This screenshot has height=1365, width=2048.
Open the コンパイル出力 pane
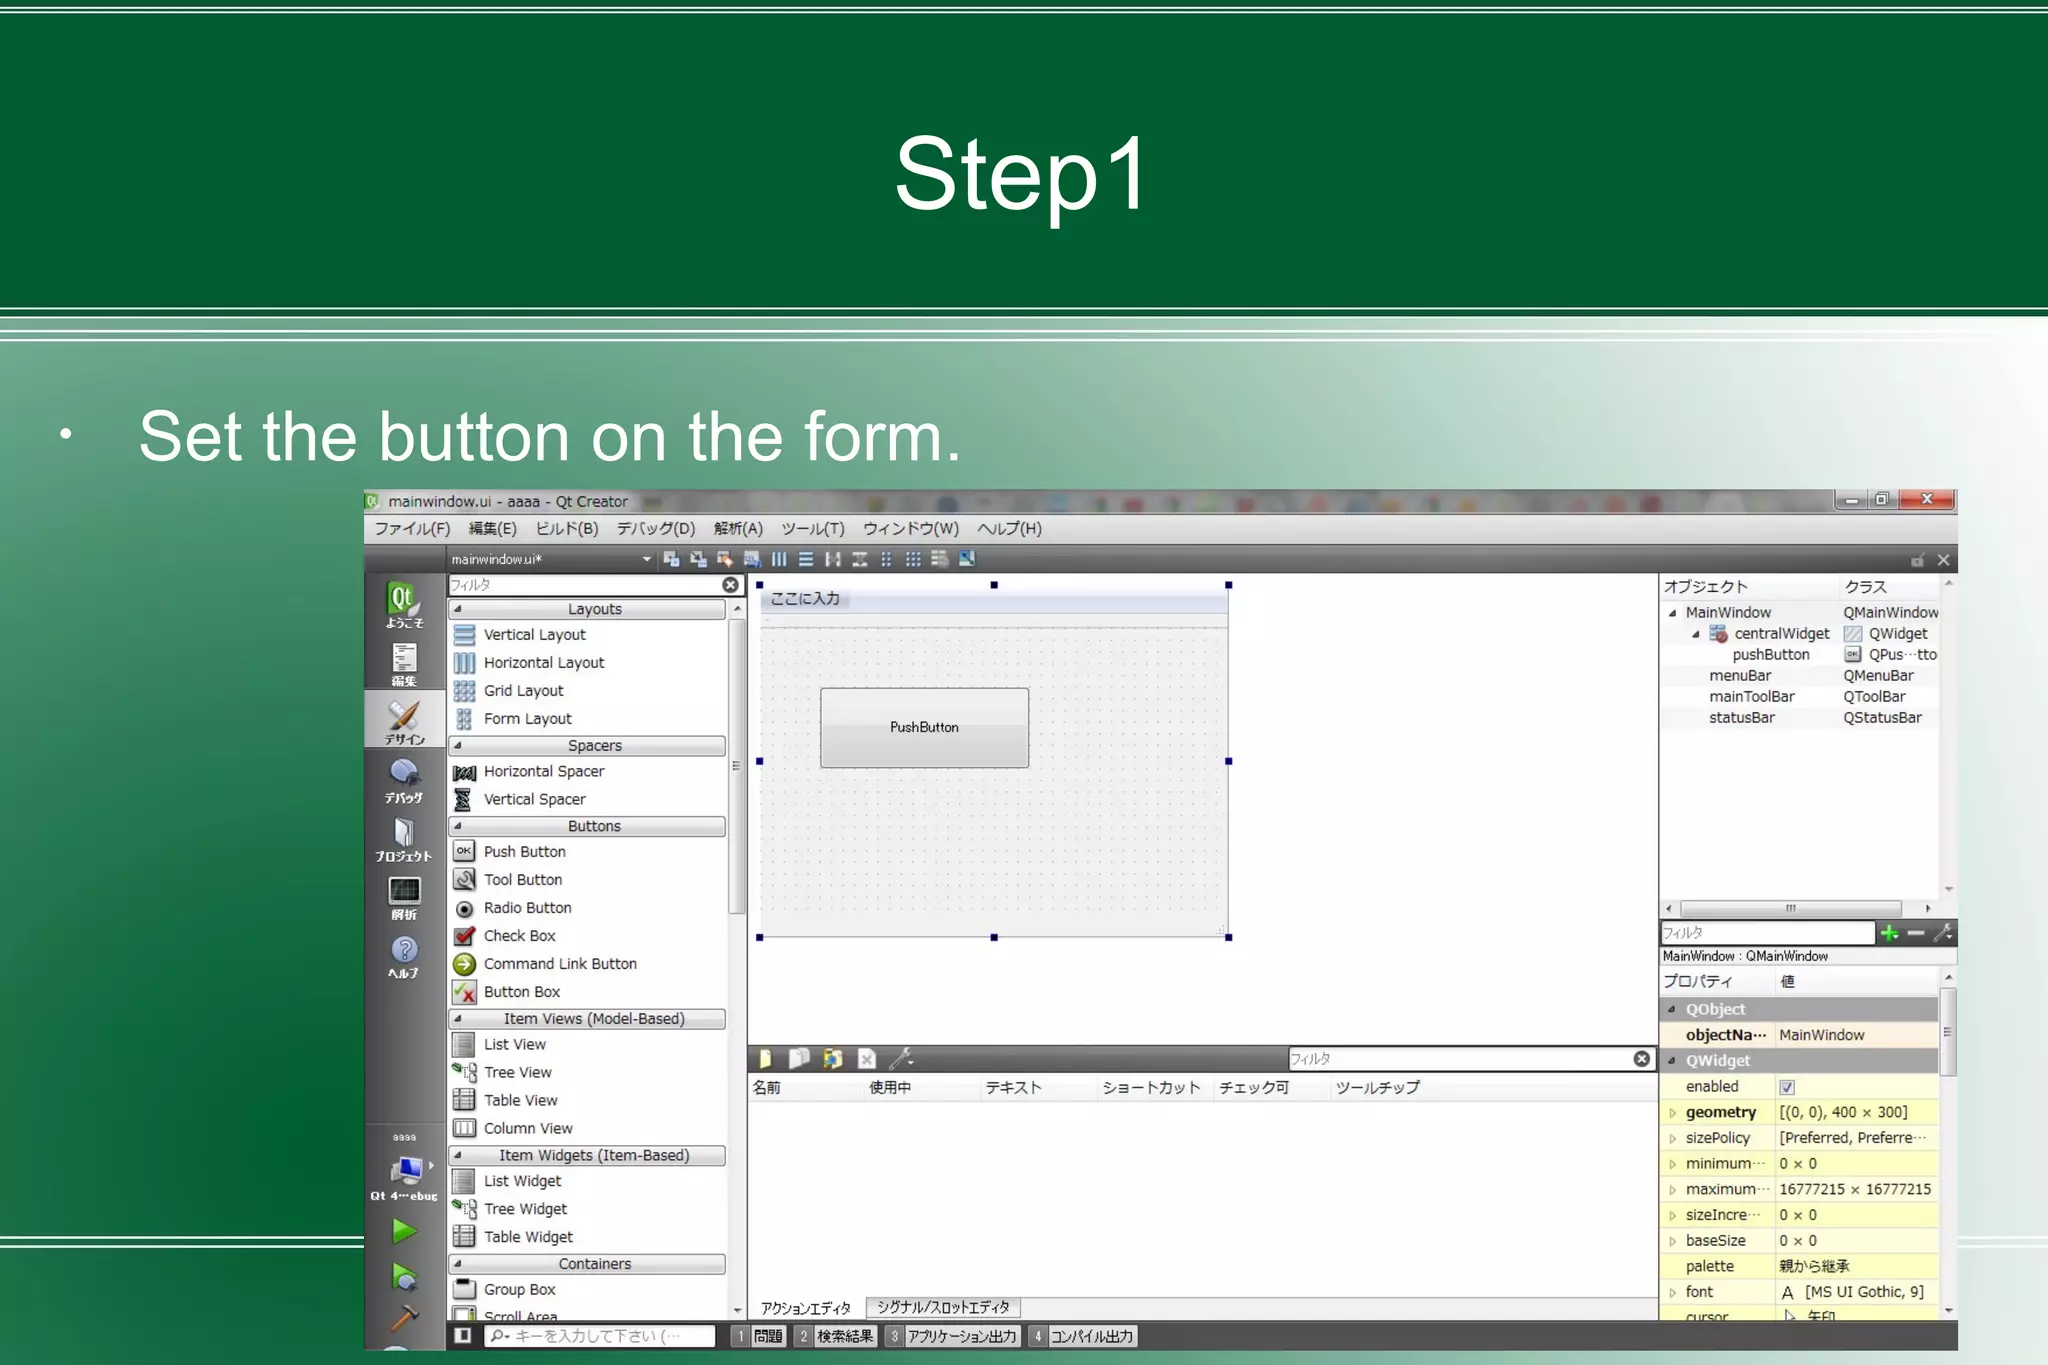pos(1083,1336)
